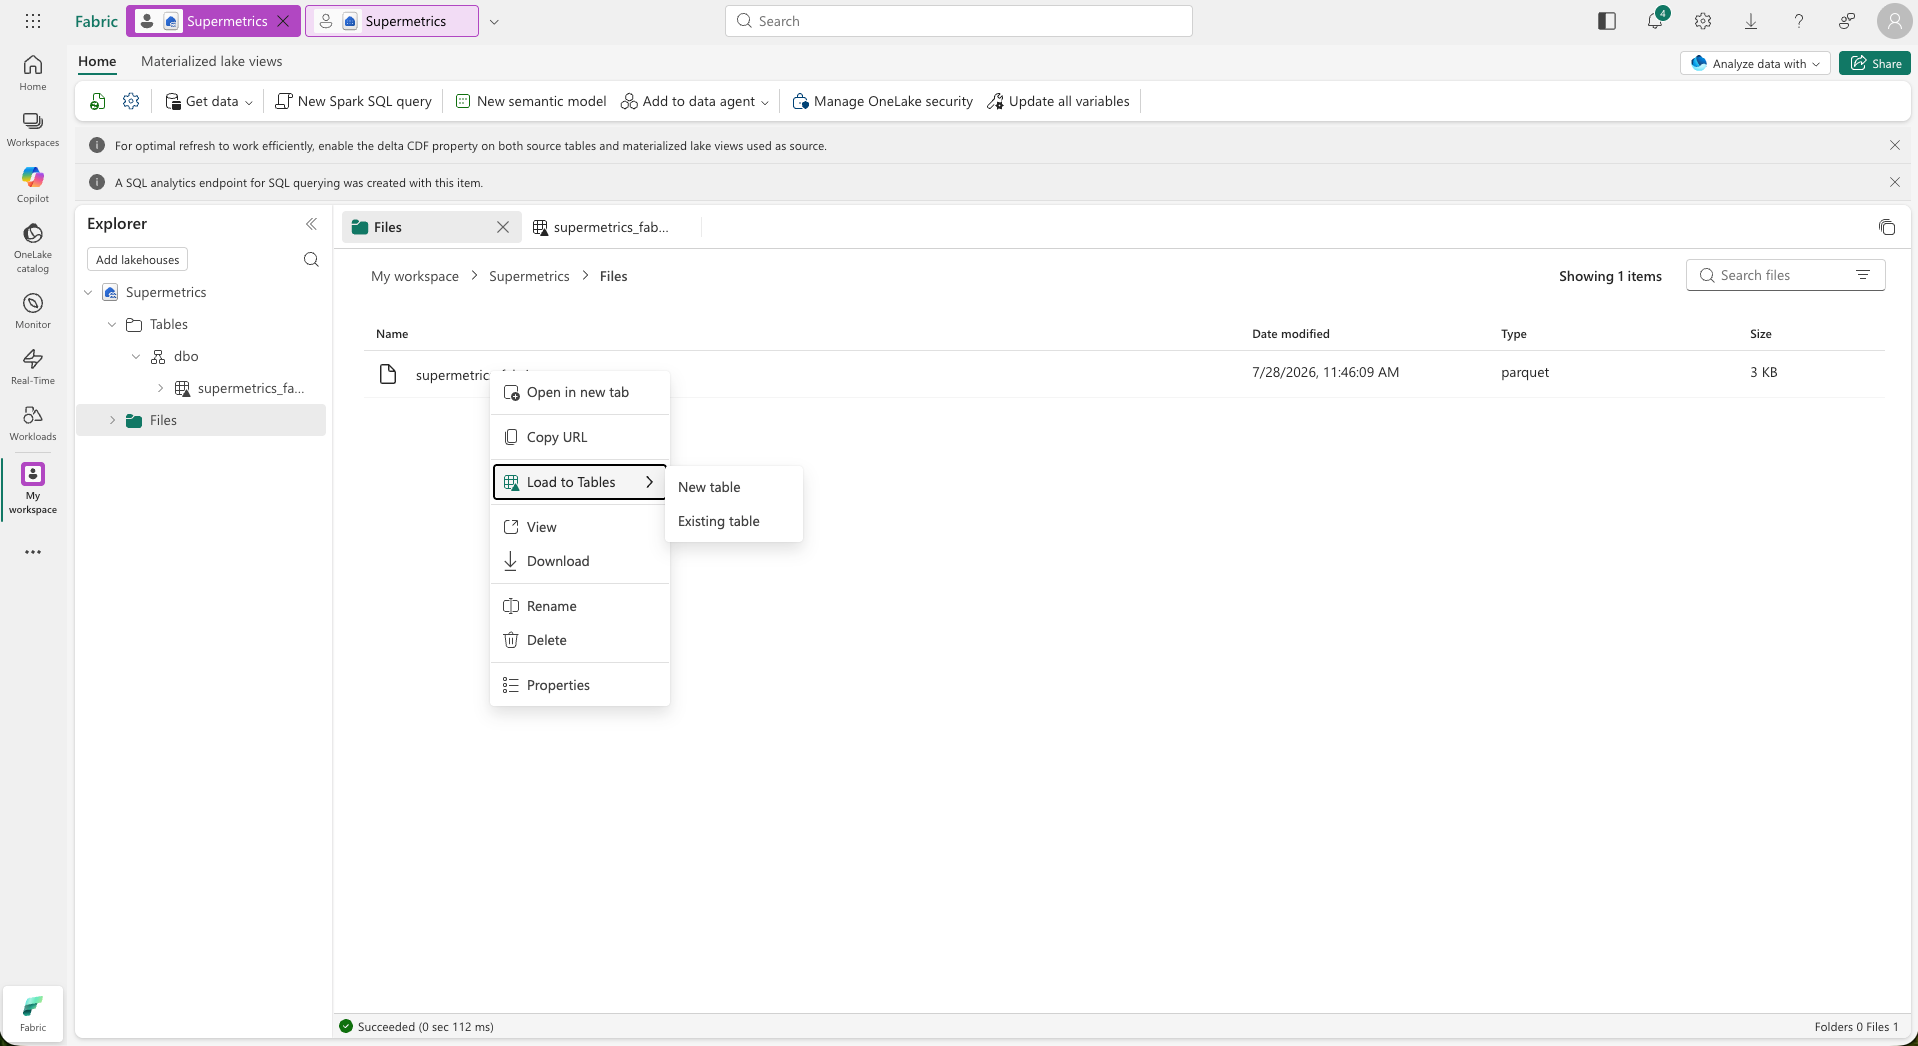Choose Load to Tables menu entry
The height and width of the screenshot is (1046, 1918).
pyautogui.click(x=580, y=482)
